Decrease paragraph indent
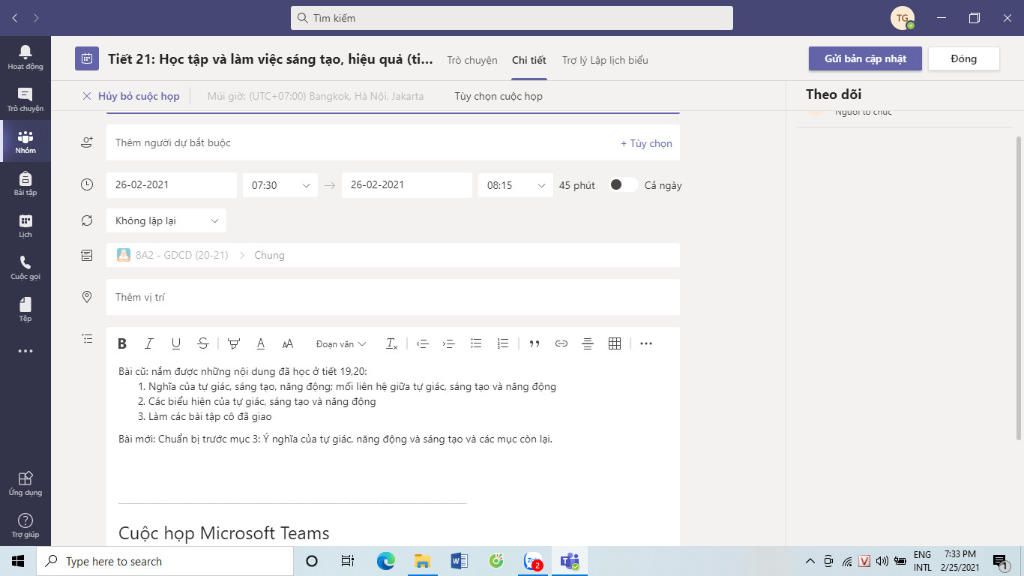Screen dimensions: 1024x576 pyautogui.click(x=422, y=344)
